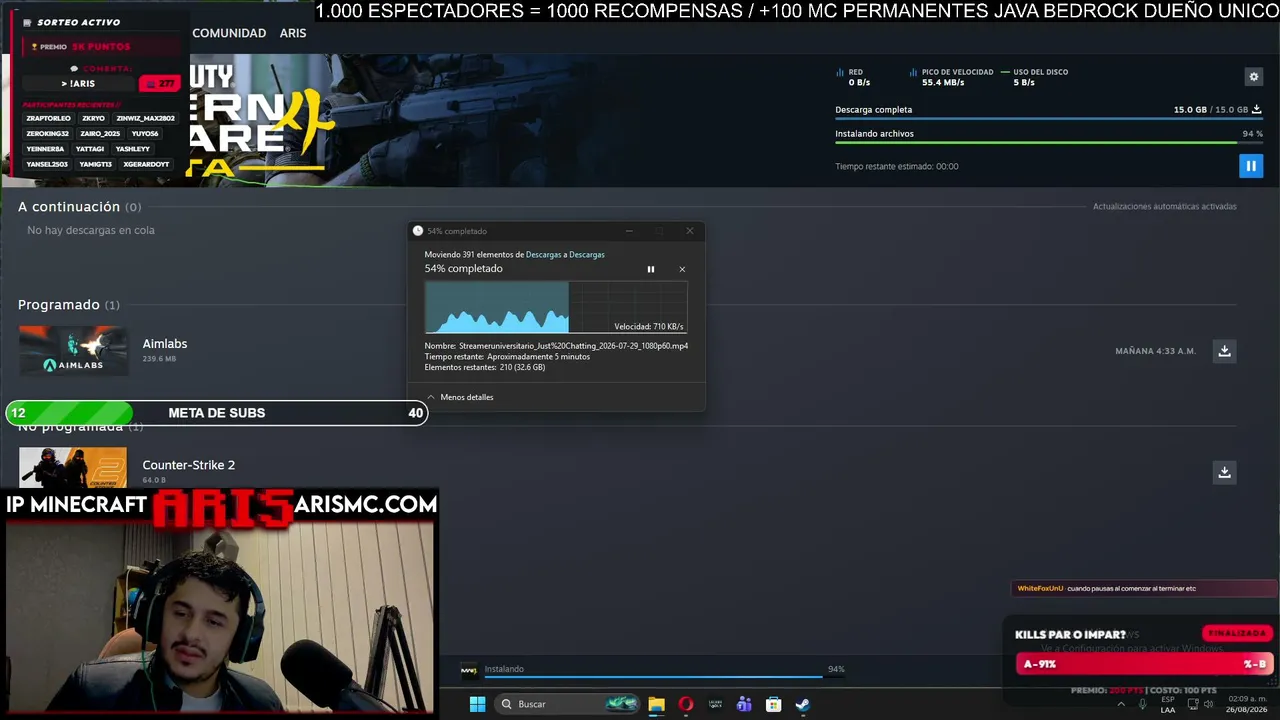Switch the ESP LAA keyboard language

[1168, 704]
